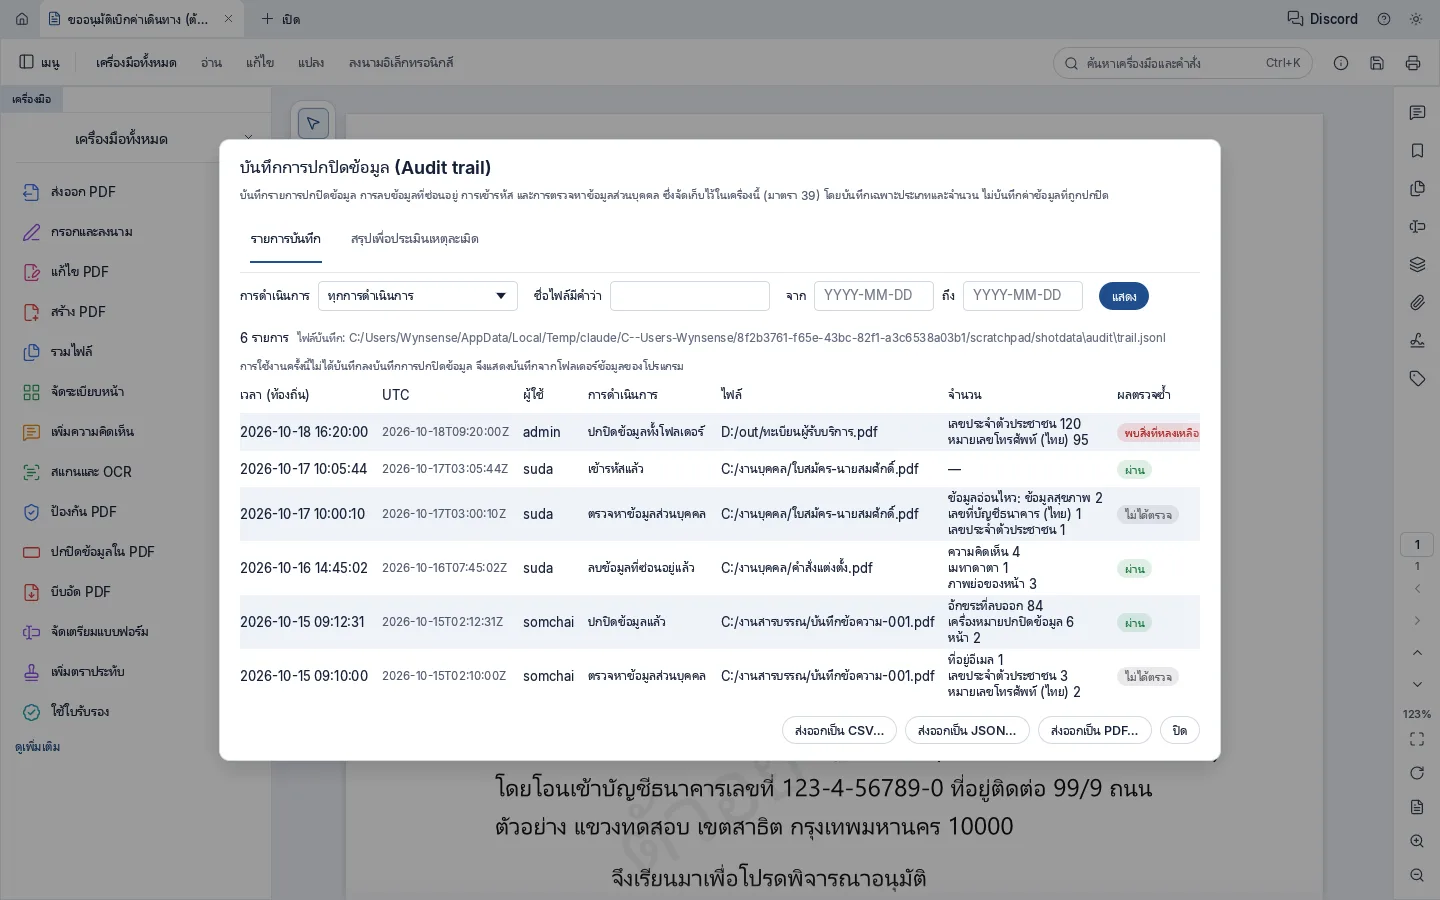Open the เมนู button in the toolbar

[x=40, y=63]
